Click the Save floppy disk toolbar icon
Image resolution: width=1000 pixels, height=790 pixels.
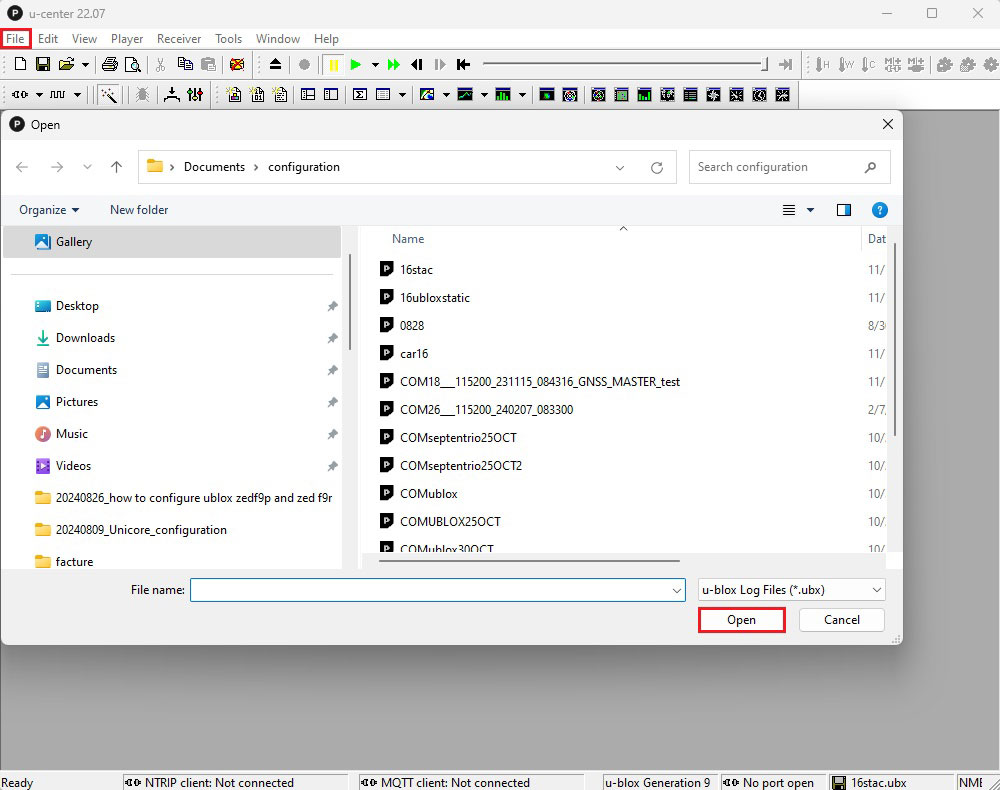[43, 65]
